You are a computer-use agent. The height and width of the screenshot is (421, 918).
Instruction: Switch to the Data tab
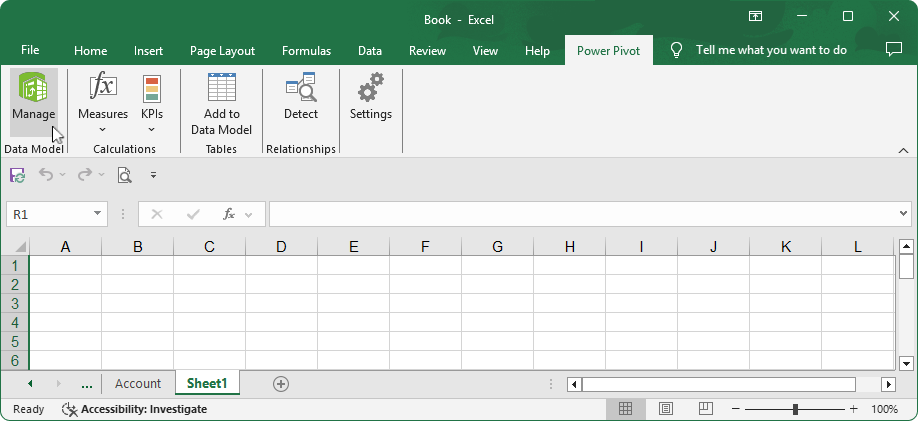click(370, 51)
